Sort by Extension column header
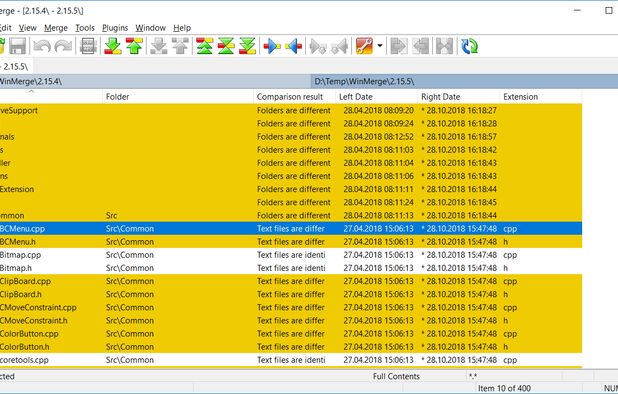The height and width of the screenshot is (394, 618). click(540, 97)
